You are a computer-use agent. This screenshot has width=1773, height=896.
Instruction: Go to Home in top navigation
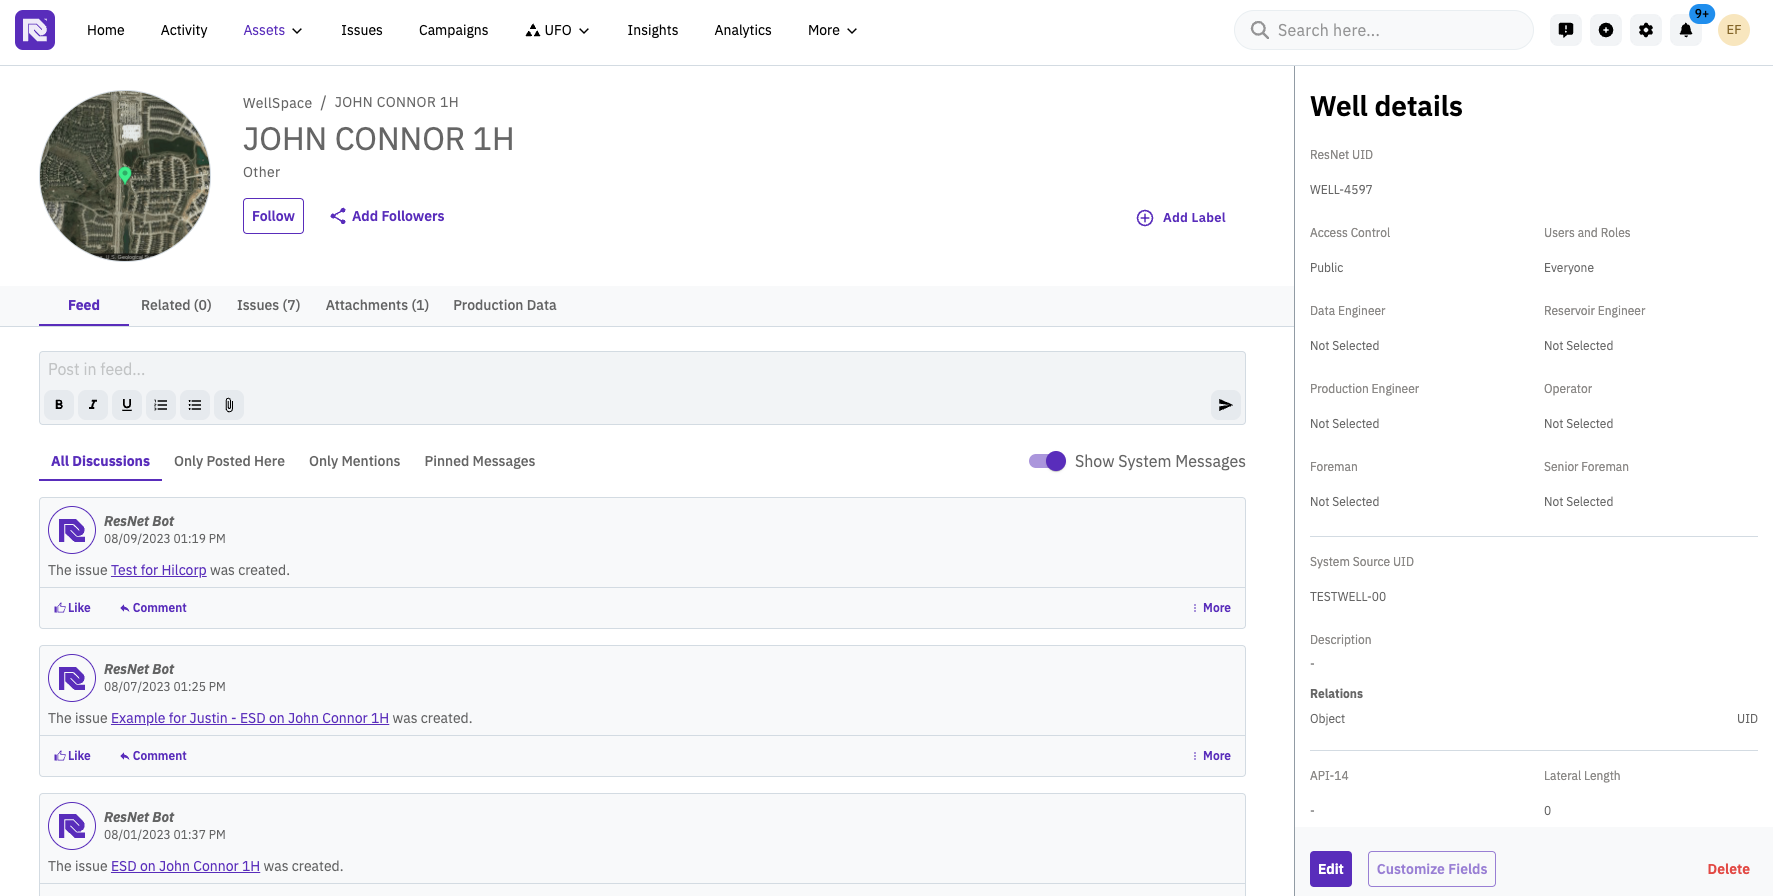click(x=106, y=30)
